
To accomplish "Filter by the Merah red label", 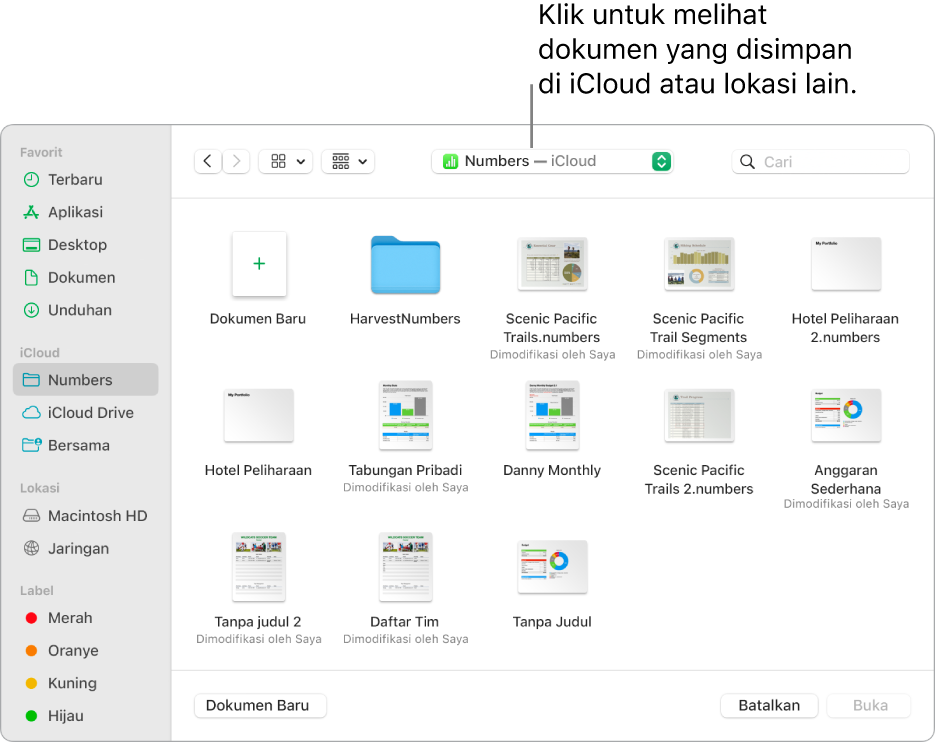I will click(x=70, y=618).
